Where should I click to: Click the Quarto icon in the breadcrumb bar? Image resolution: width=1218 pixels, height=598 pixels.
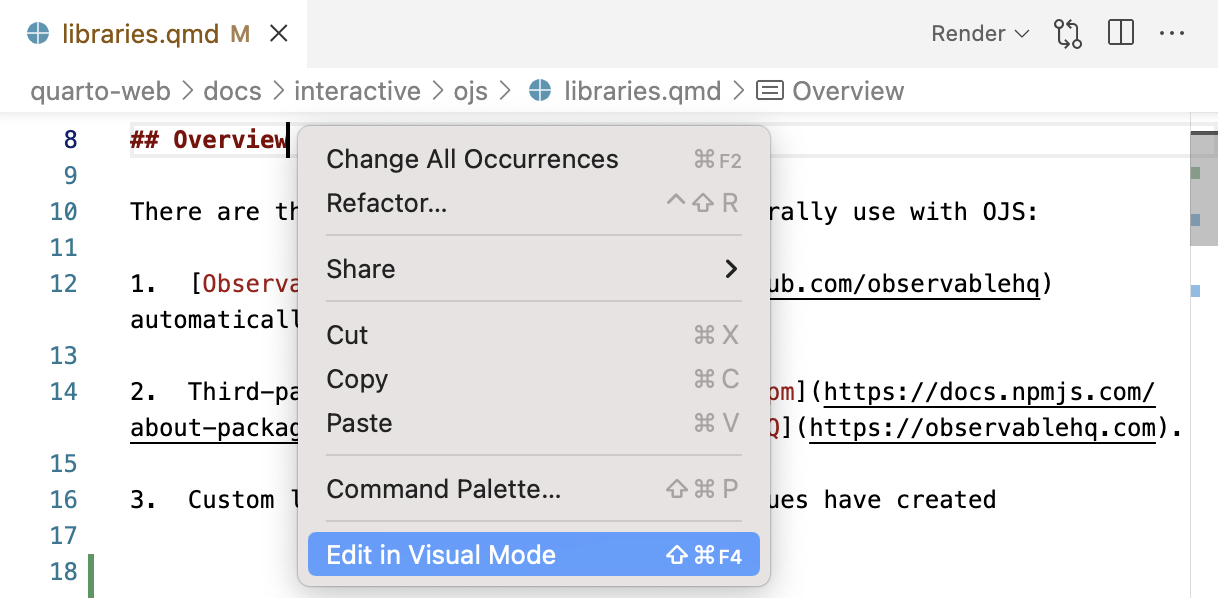click(540, 91)
